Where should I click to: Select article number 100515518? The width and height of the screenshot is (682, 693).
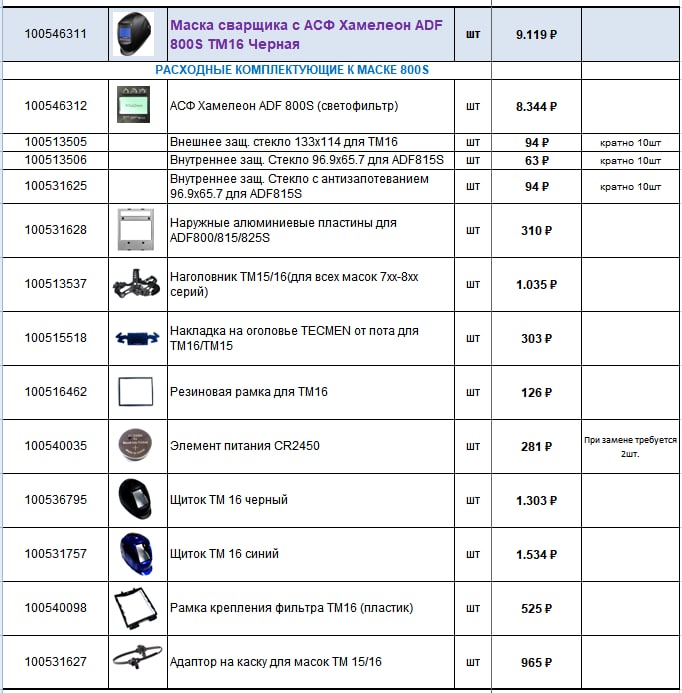(56, 338)
